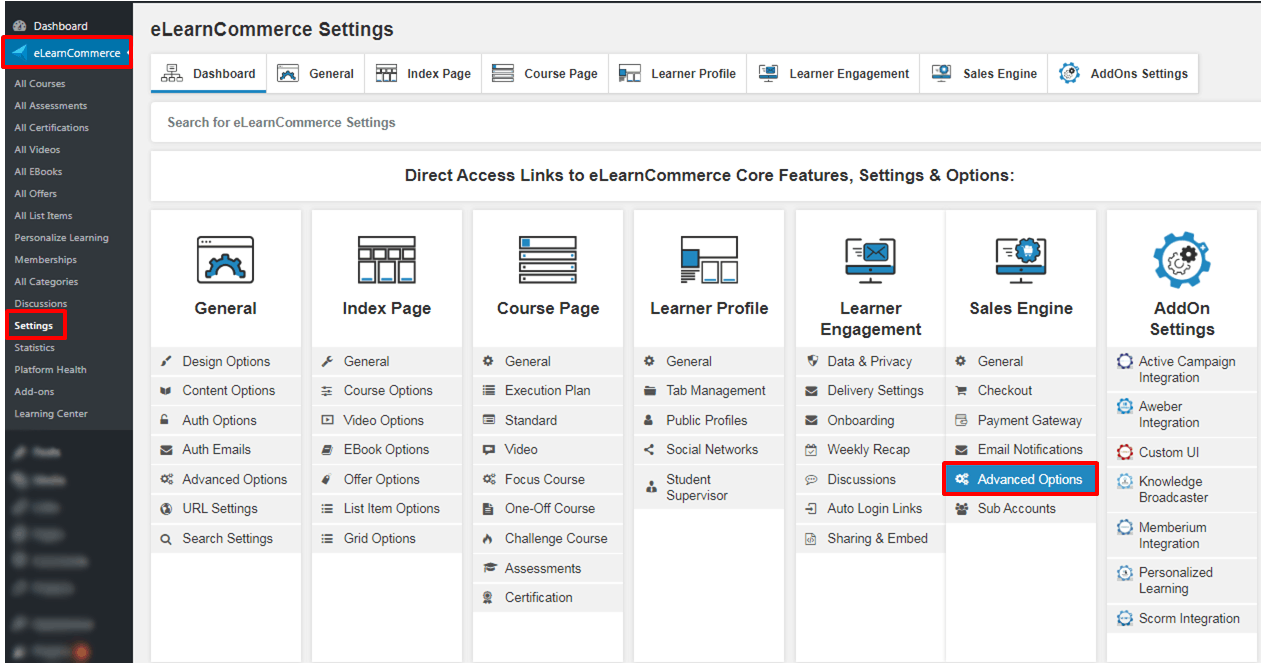Click the lock icon next to Auth Options
This screenshot has width=1262, height=664.
(x=166, y=419)
